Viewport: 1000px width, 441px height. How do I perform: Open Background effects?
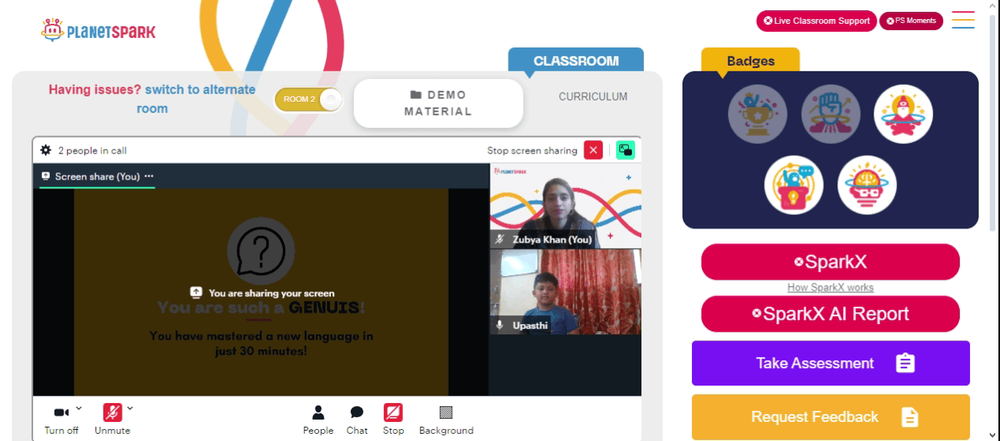(446, 420)
